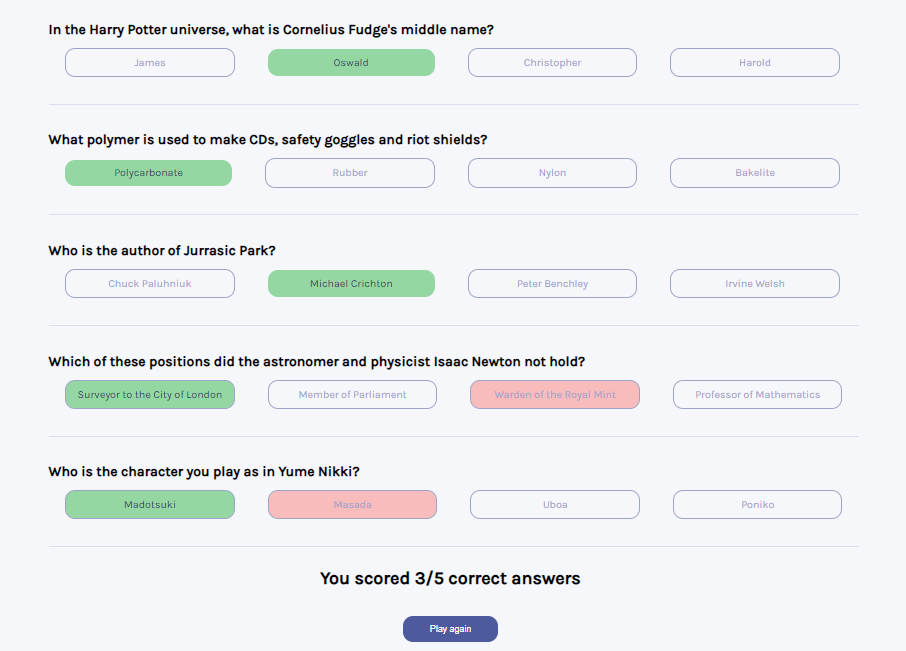This screenshot has width=906, height=651.
Task: Select the Madotsuki answer
Action: pos(150,504)
